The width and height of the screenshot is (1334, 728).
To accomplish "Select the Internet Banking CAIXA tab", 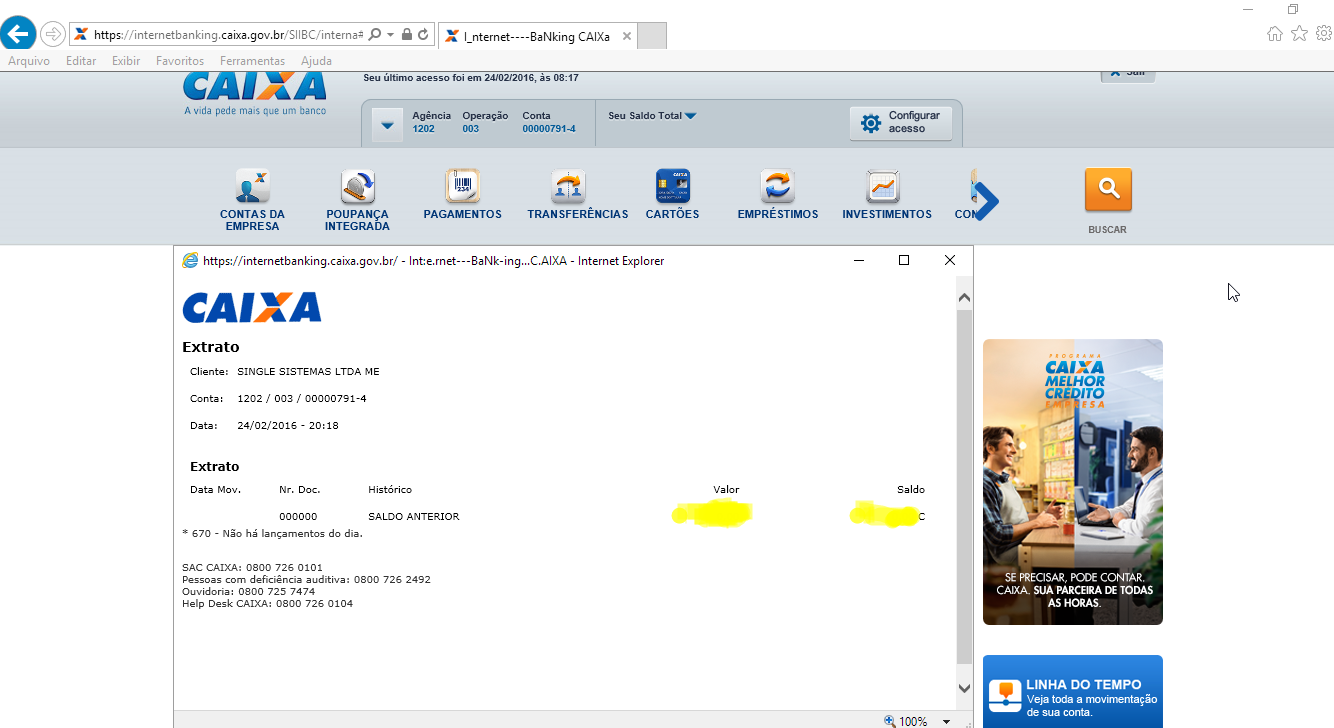I will (537, 36).
